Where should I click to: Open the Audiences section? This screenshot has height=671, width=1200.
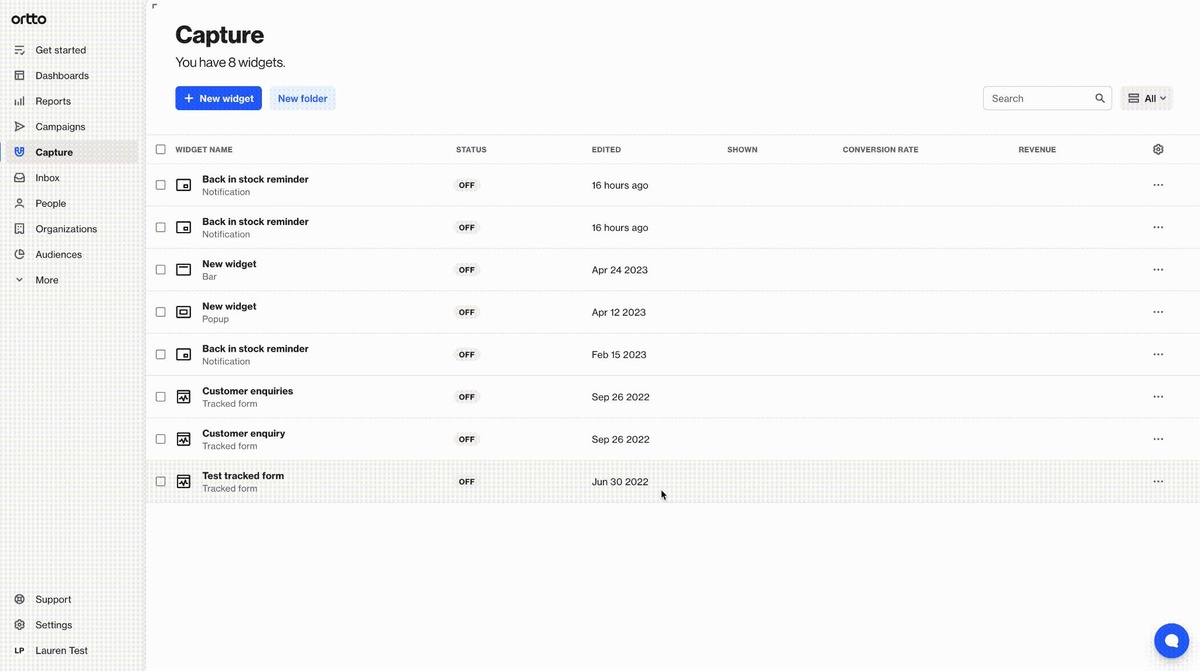coord(58,254)
